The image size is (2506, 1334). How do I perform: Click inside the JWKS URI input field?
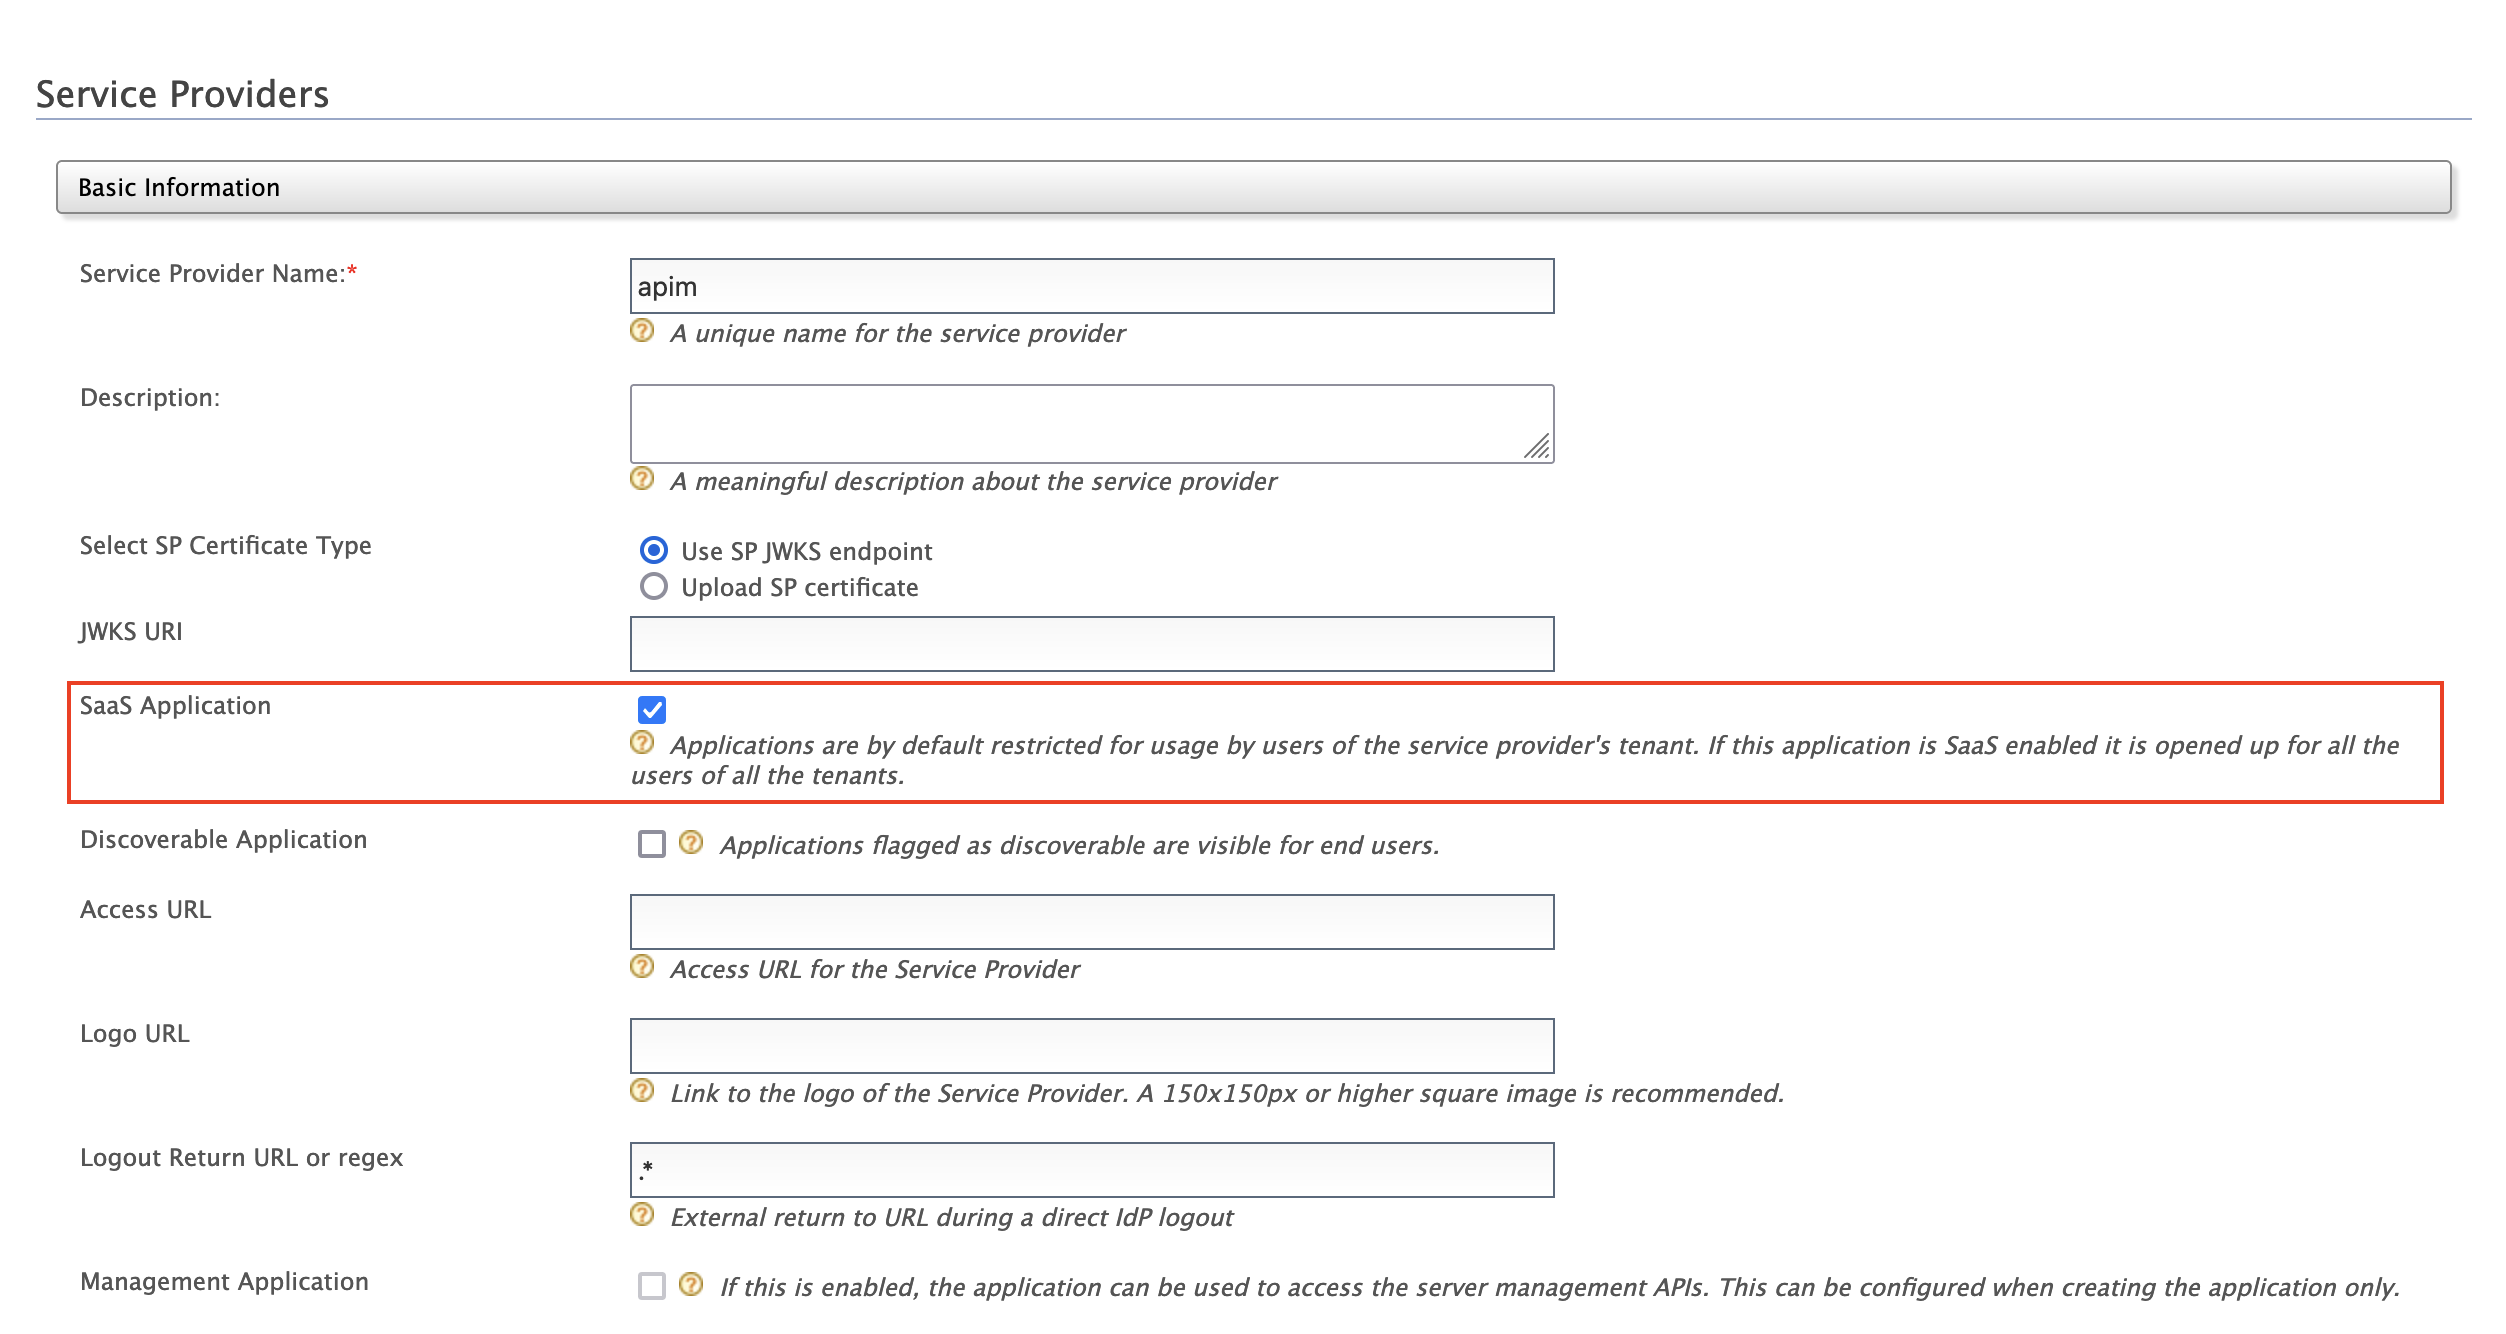tap(1090, 641)
